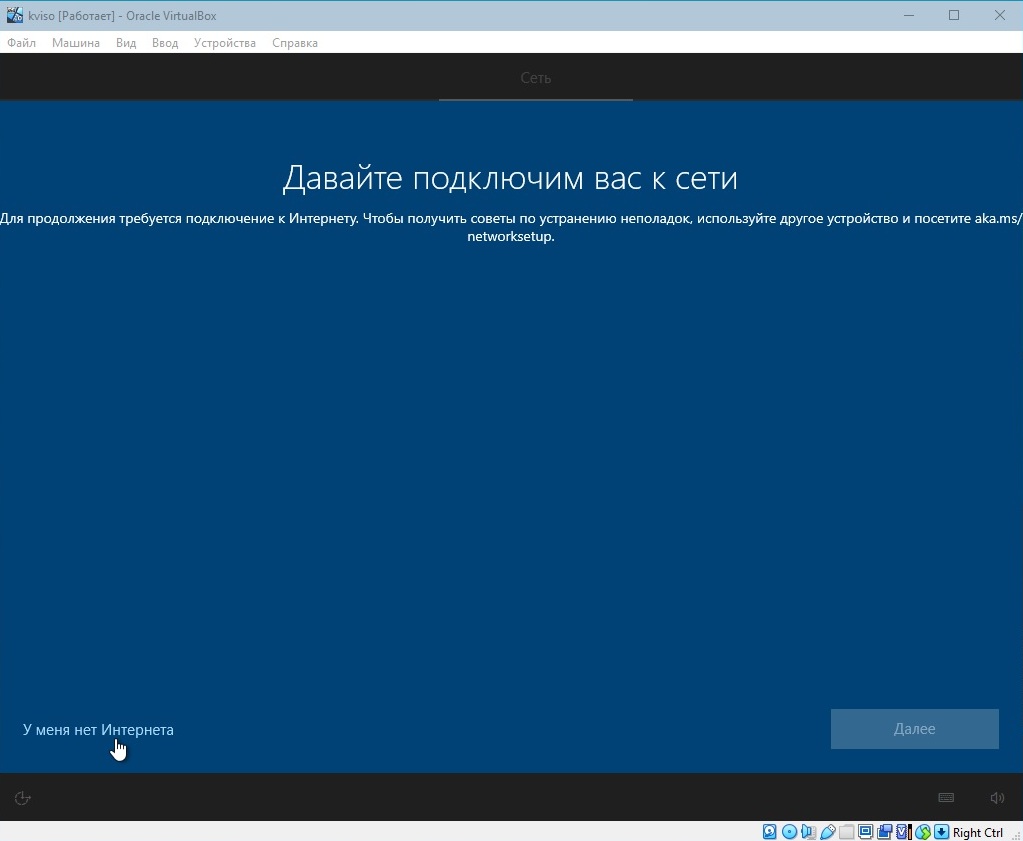Open the Справка menu
This screenshot has height=841, width=1023.
click(295, 43)
